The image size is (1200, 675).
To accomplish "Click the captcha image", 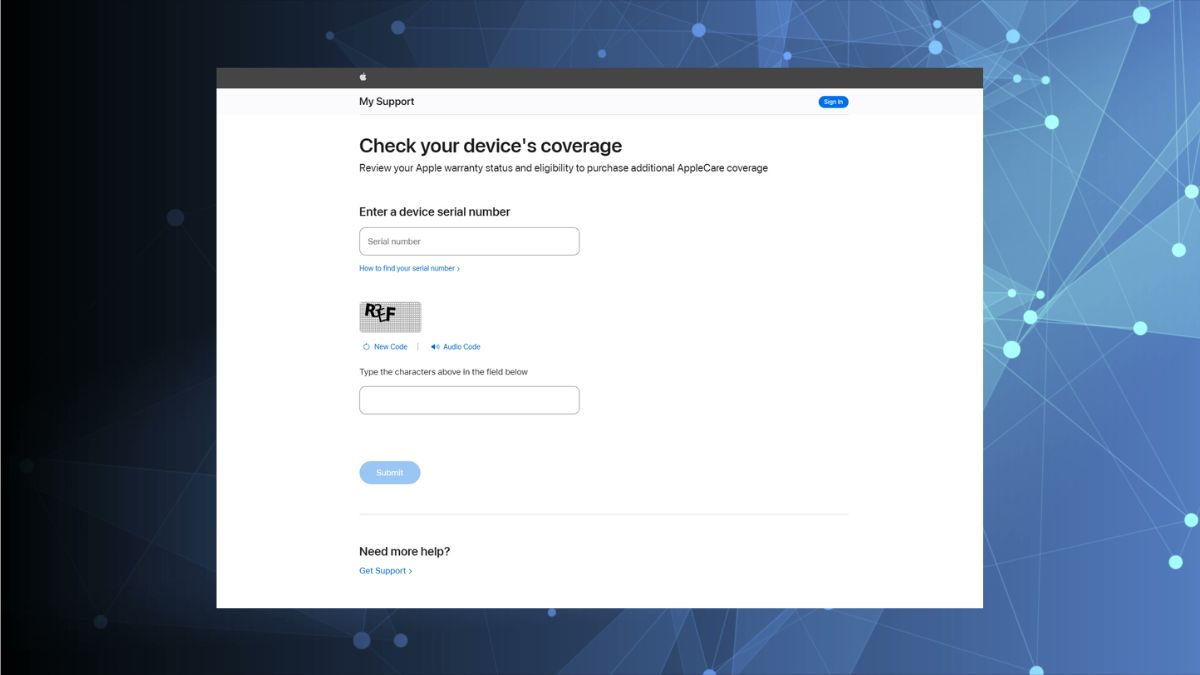I will 390,317.
